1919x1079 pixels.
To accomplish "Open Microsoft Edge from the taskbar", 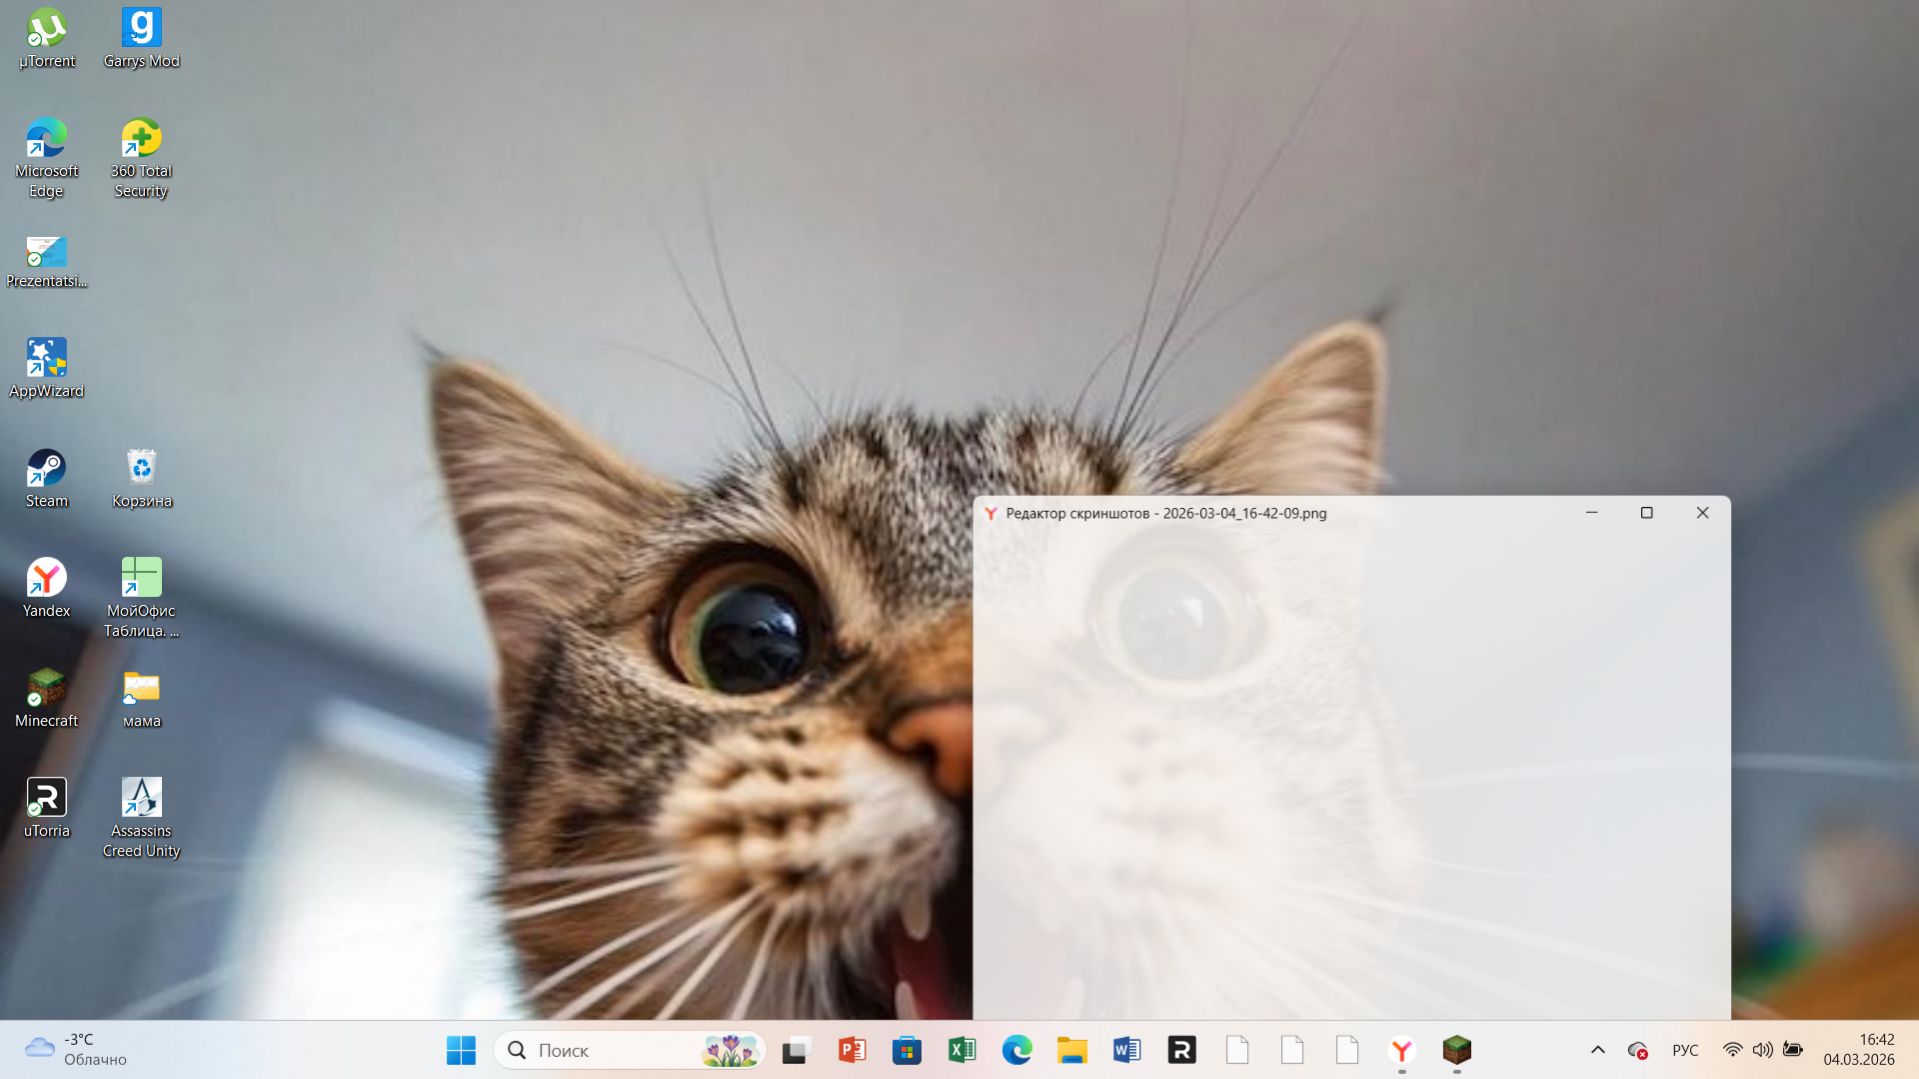I will [1017, 1050].
